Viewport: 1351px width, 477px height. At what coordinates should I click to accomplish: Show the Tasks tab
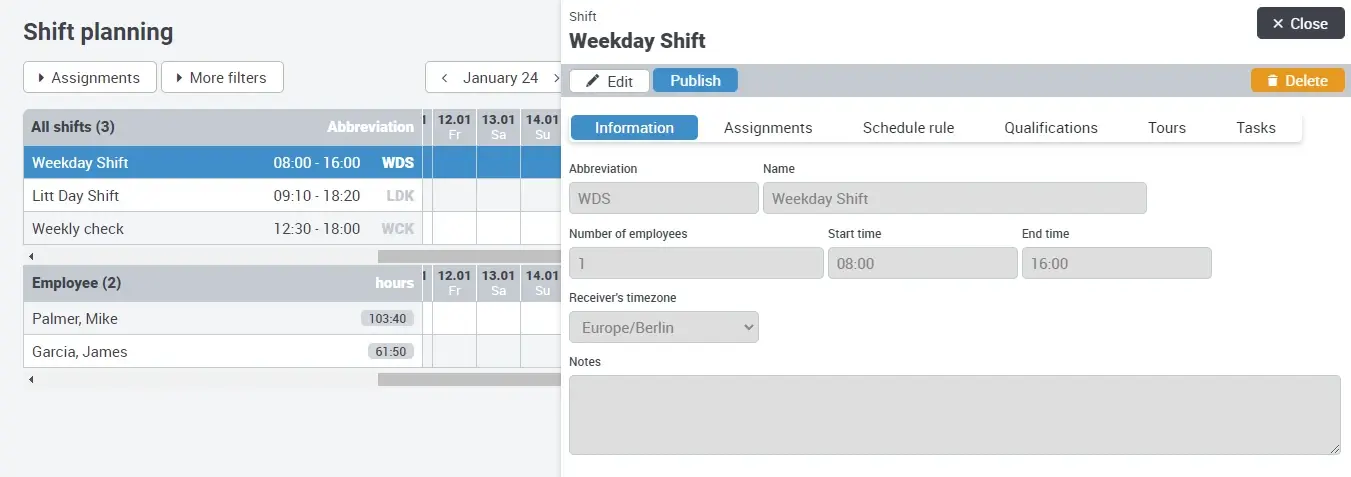tap(1255, 128)
